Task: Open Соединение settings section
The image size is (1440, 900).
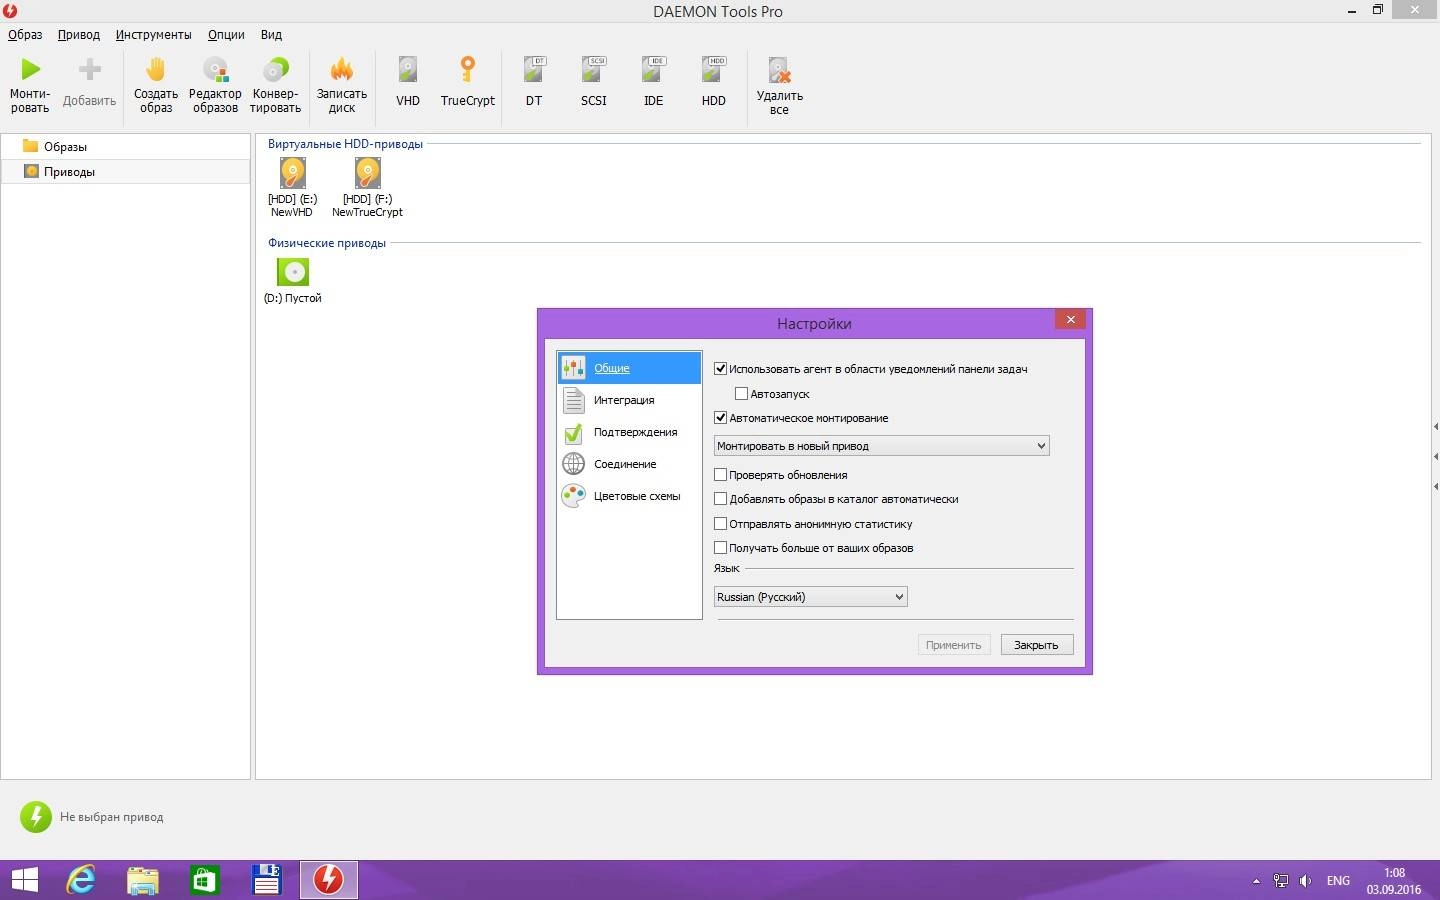Action: [629, 464]
